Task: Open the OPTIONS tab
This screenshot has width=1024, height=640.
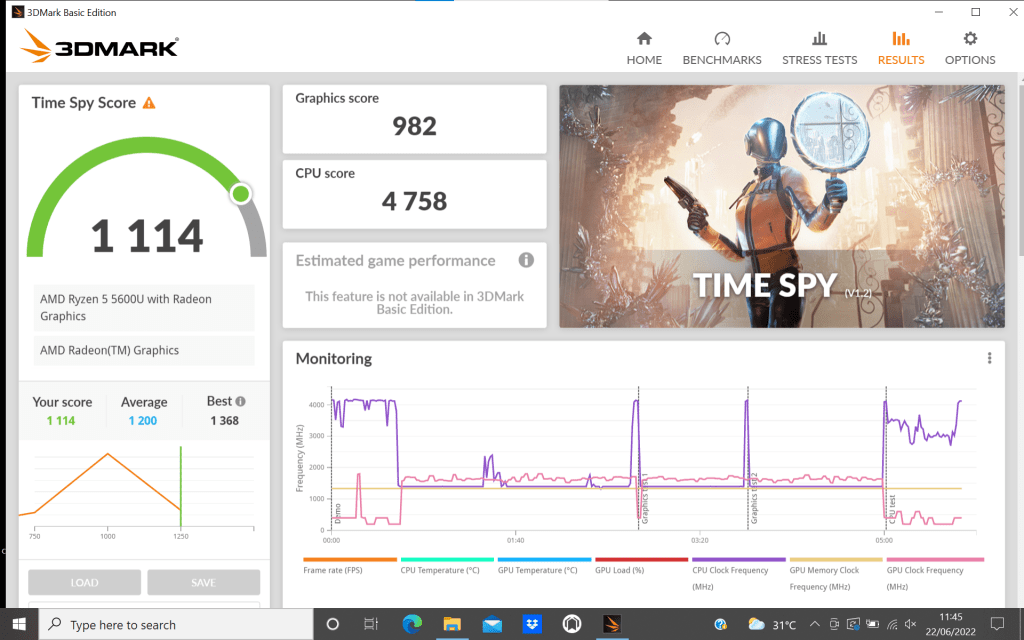Action: [970, 49]
